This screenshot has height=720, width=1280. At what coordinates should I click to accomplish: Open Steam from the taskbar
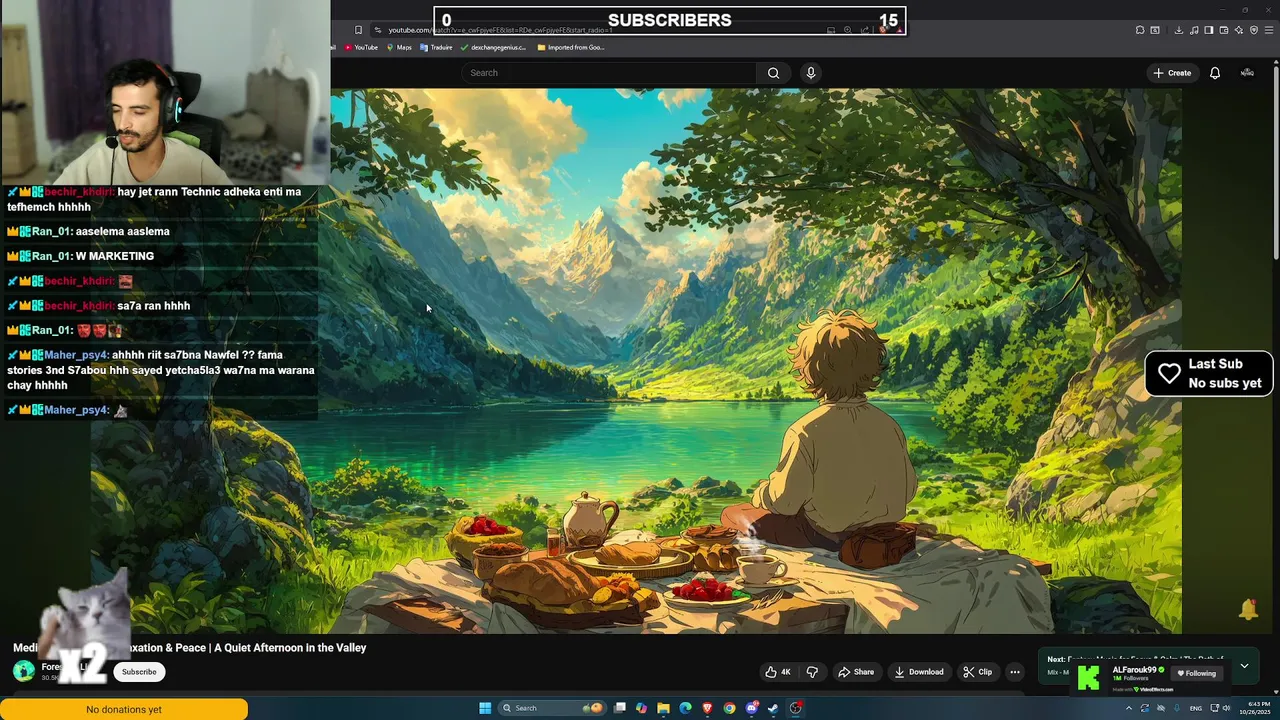(773, 708)
